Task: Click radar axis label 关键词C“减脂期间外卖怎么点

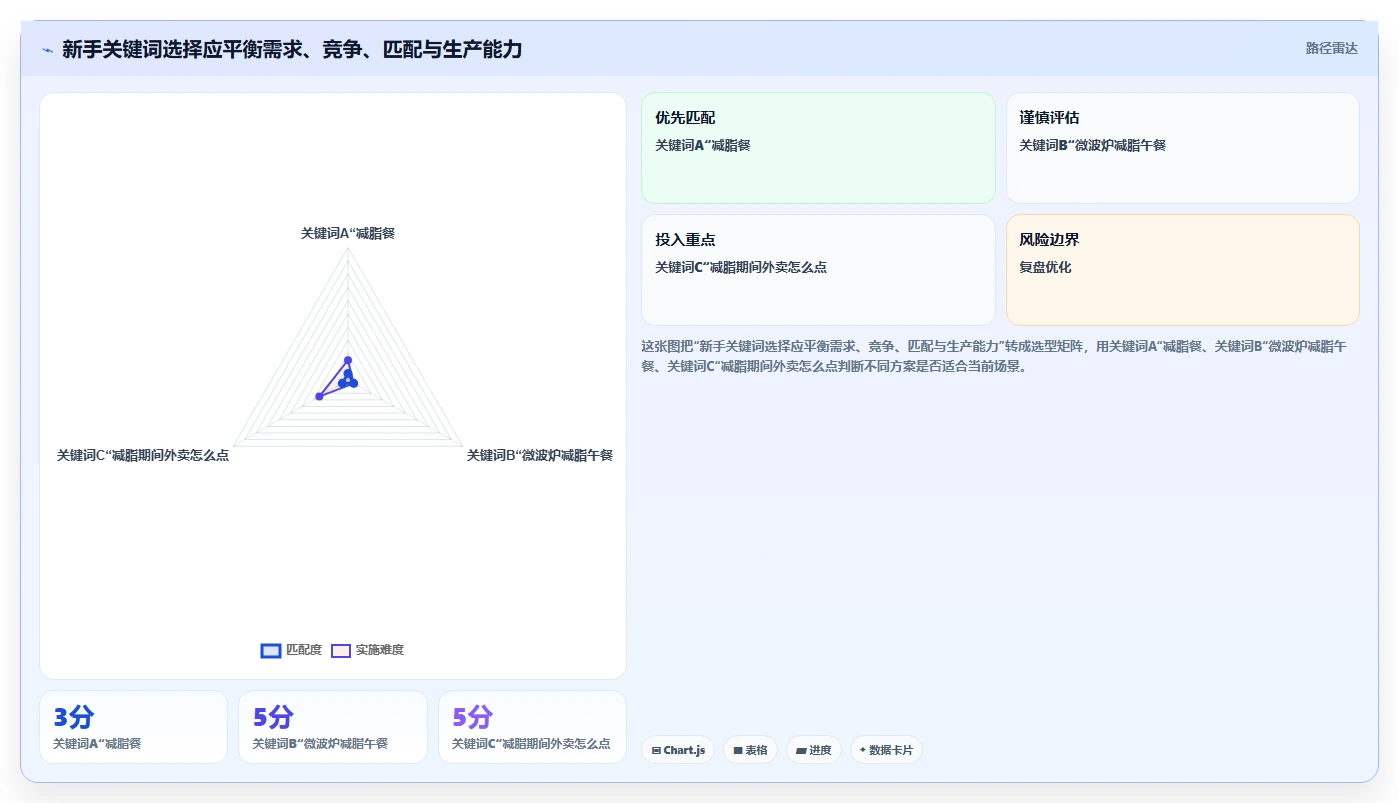Action: [x=143, y=455]
